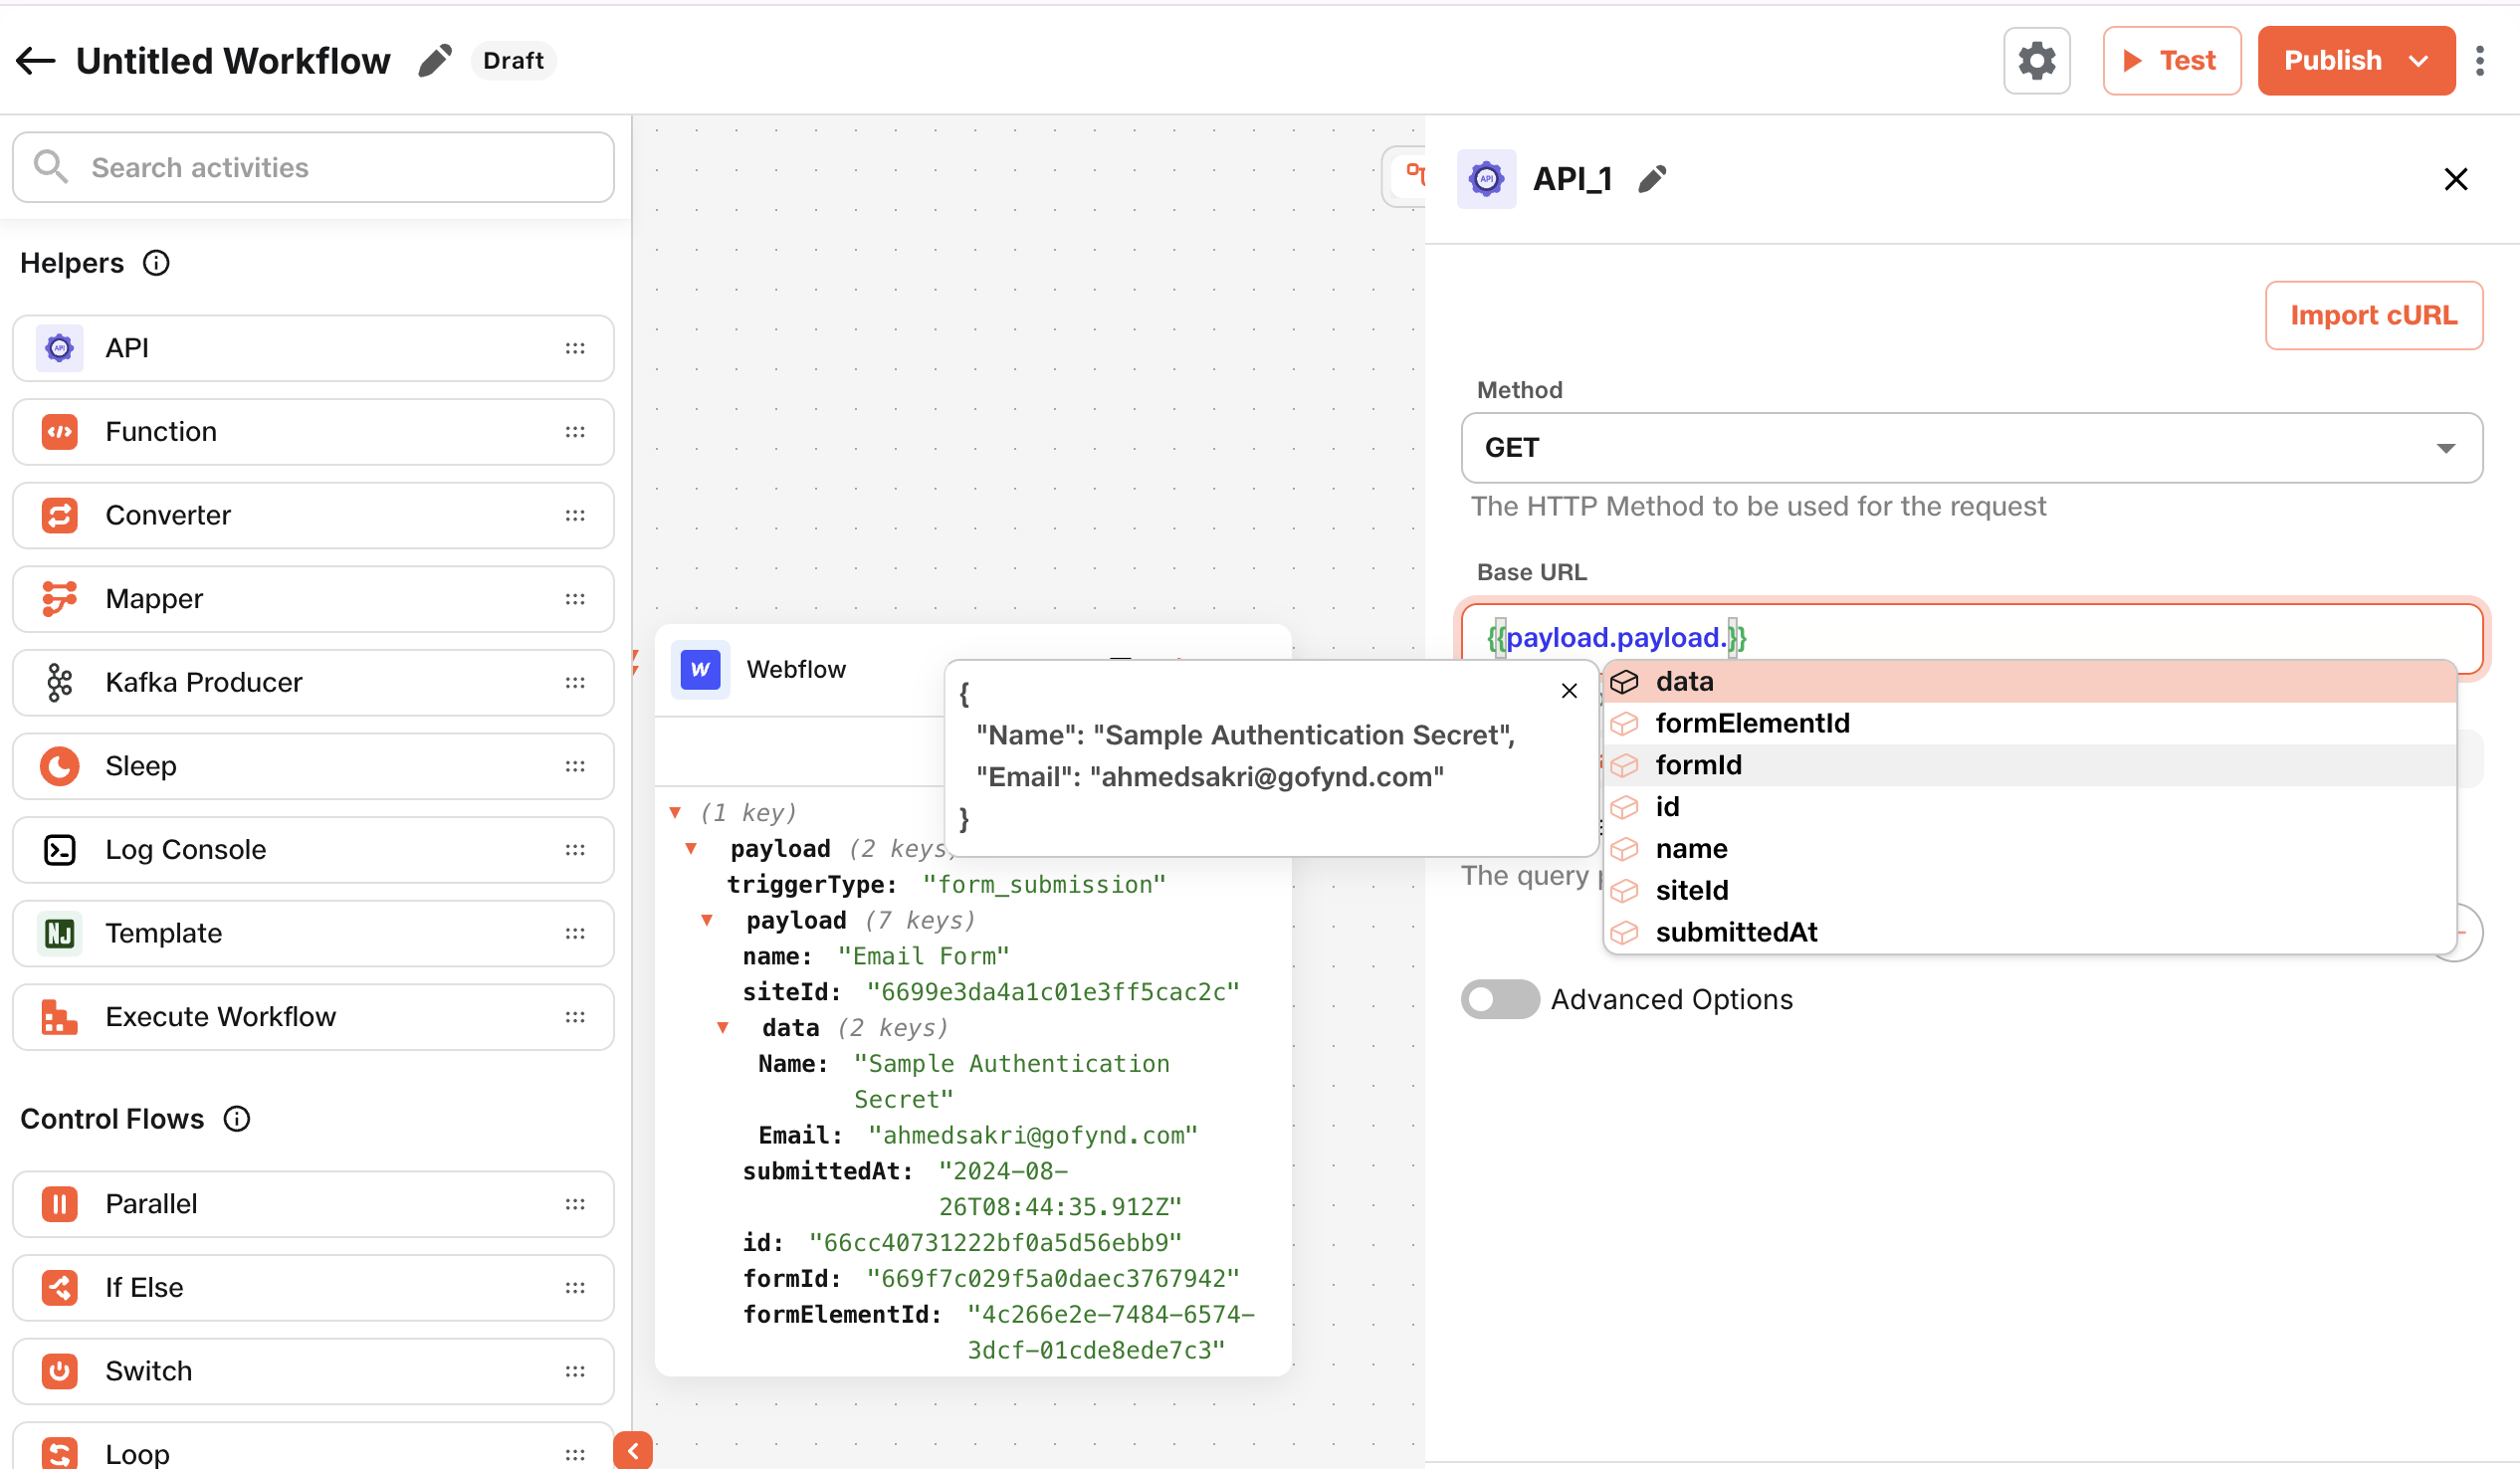Open the Method GET dropdown
Screen dimensions: 2520x1469
tap(1971, 448)
